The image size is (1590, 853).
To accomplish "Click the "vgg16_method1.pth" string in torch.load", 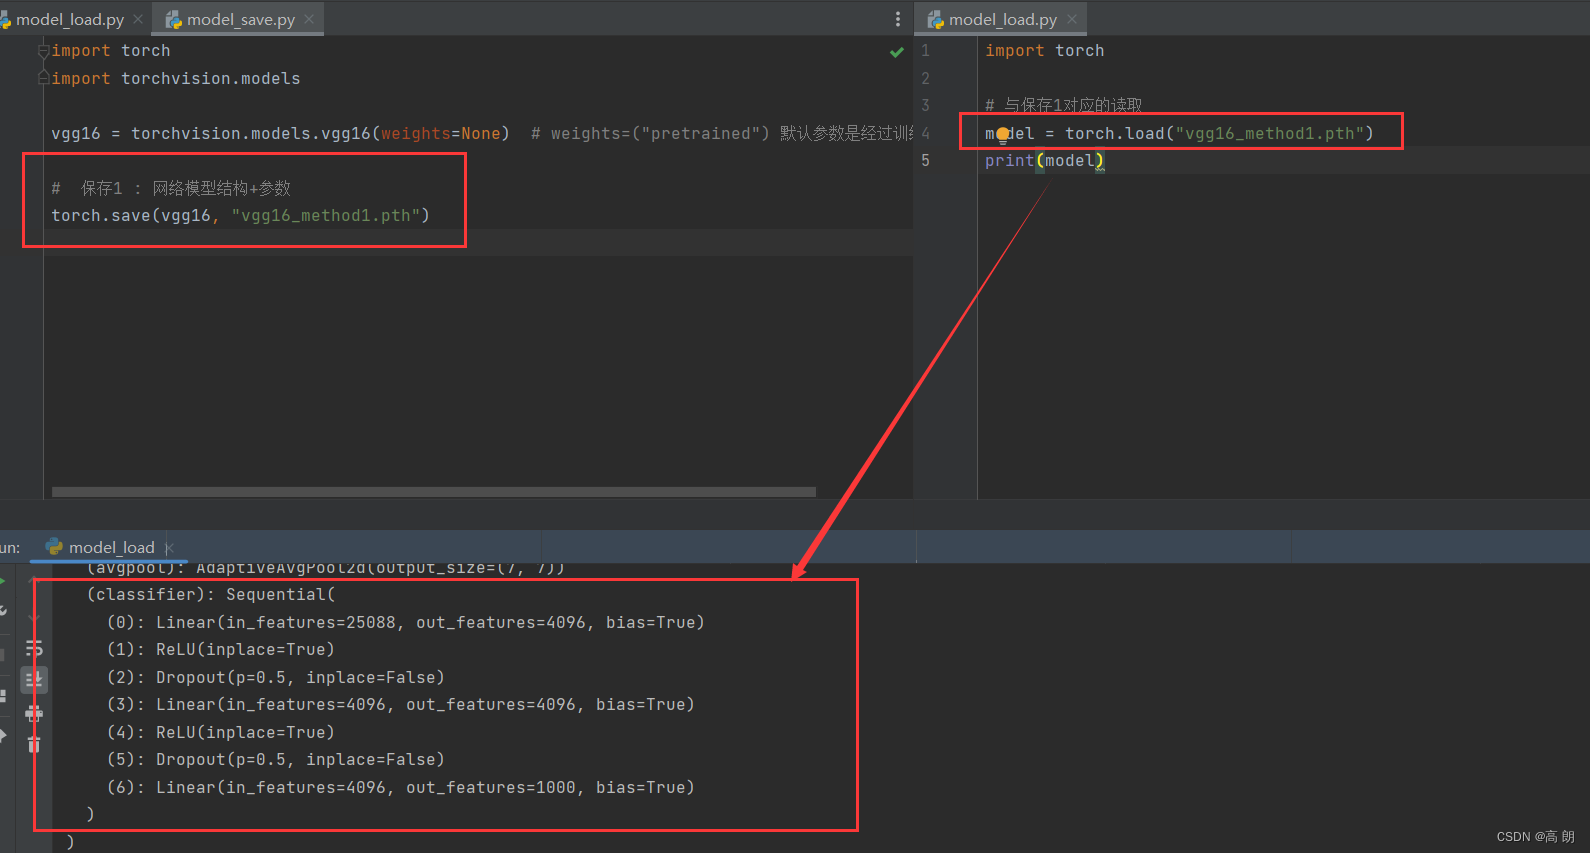I will pyautogui.click(x=1269, y=133).
